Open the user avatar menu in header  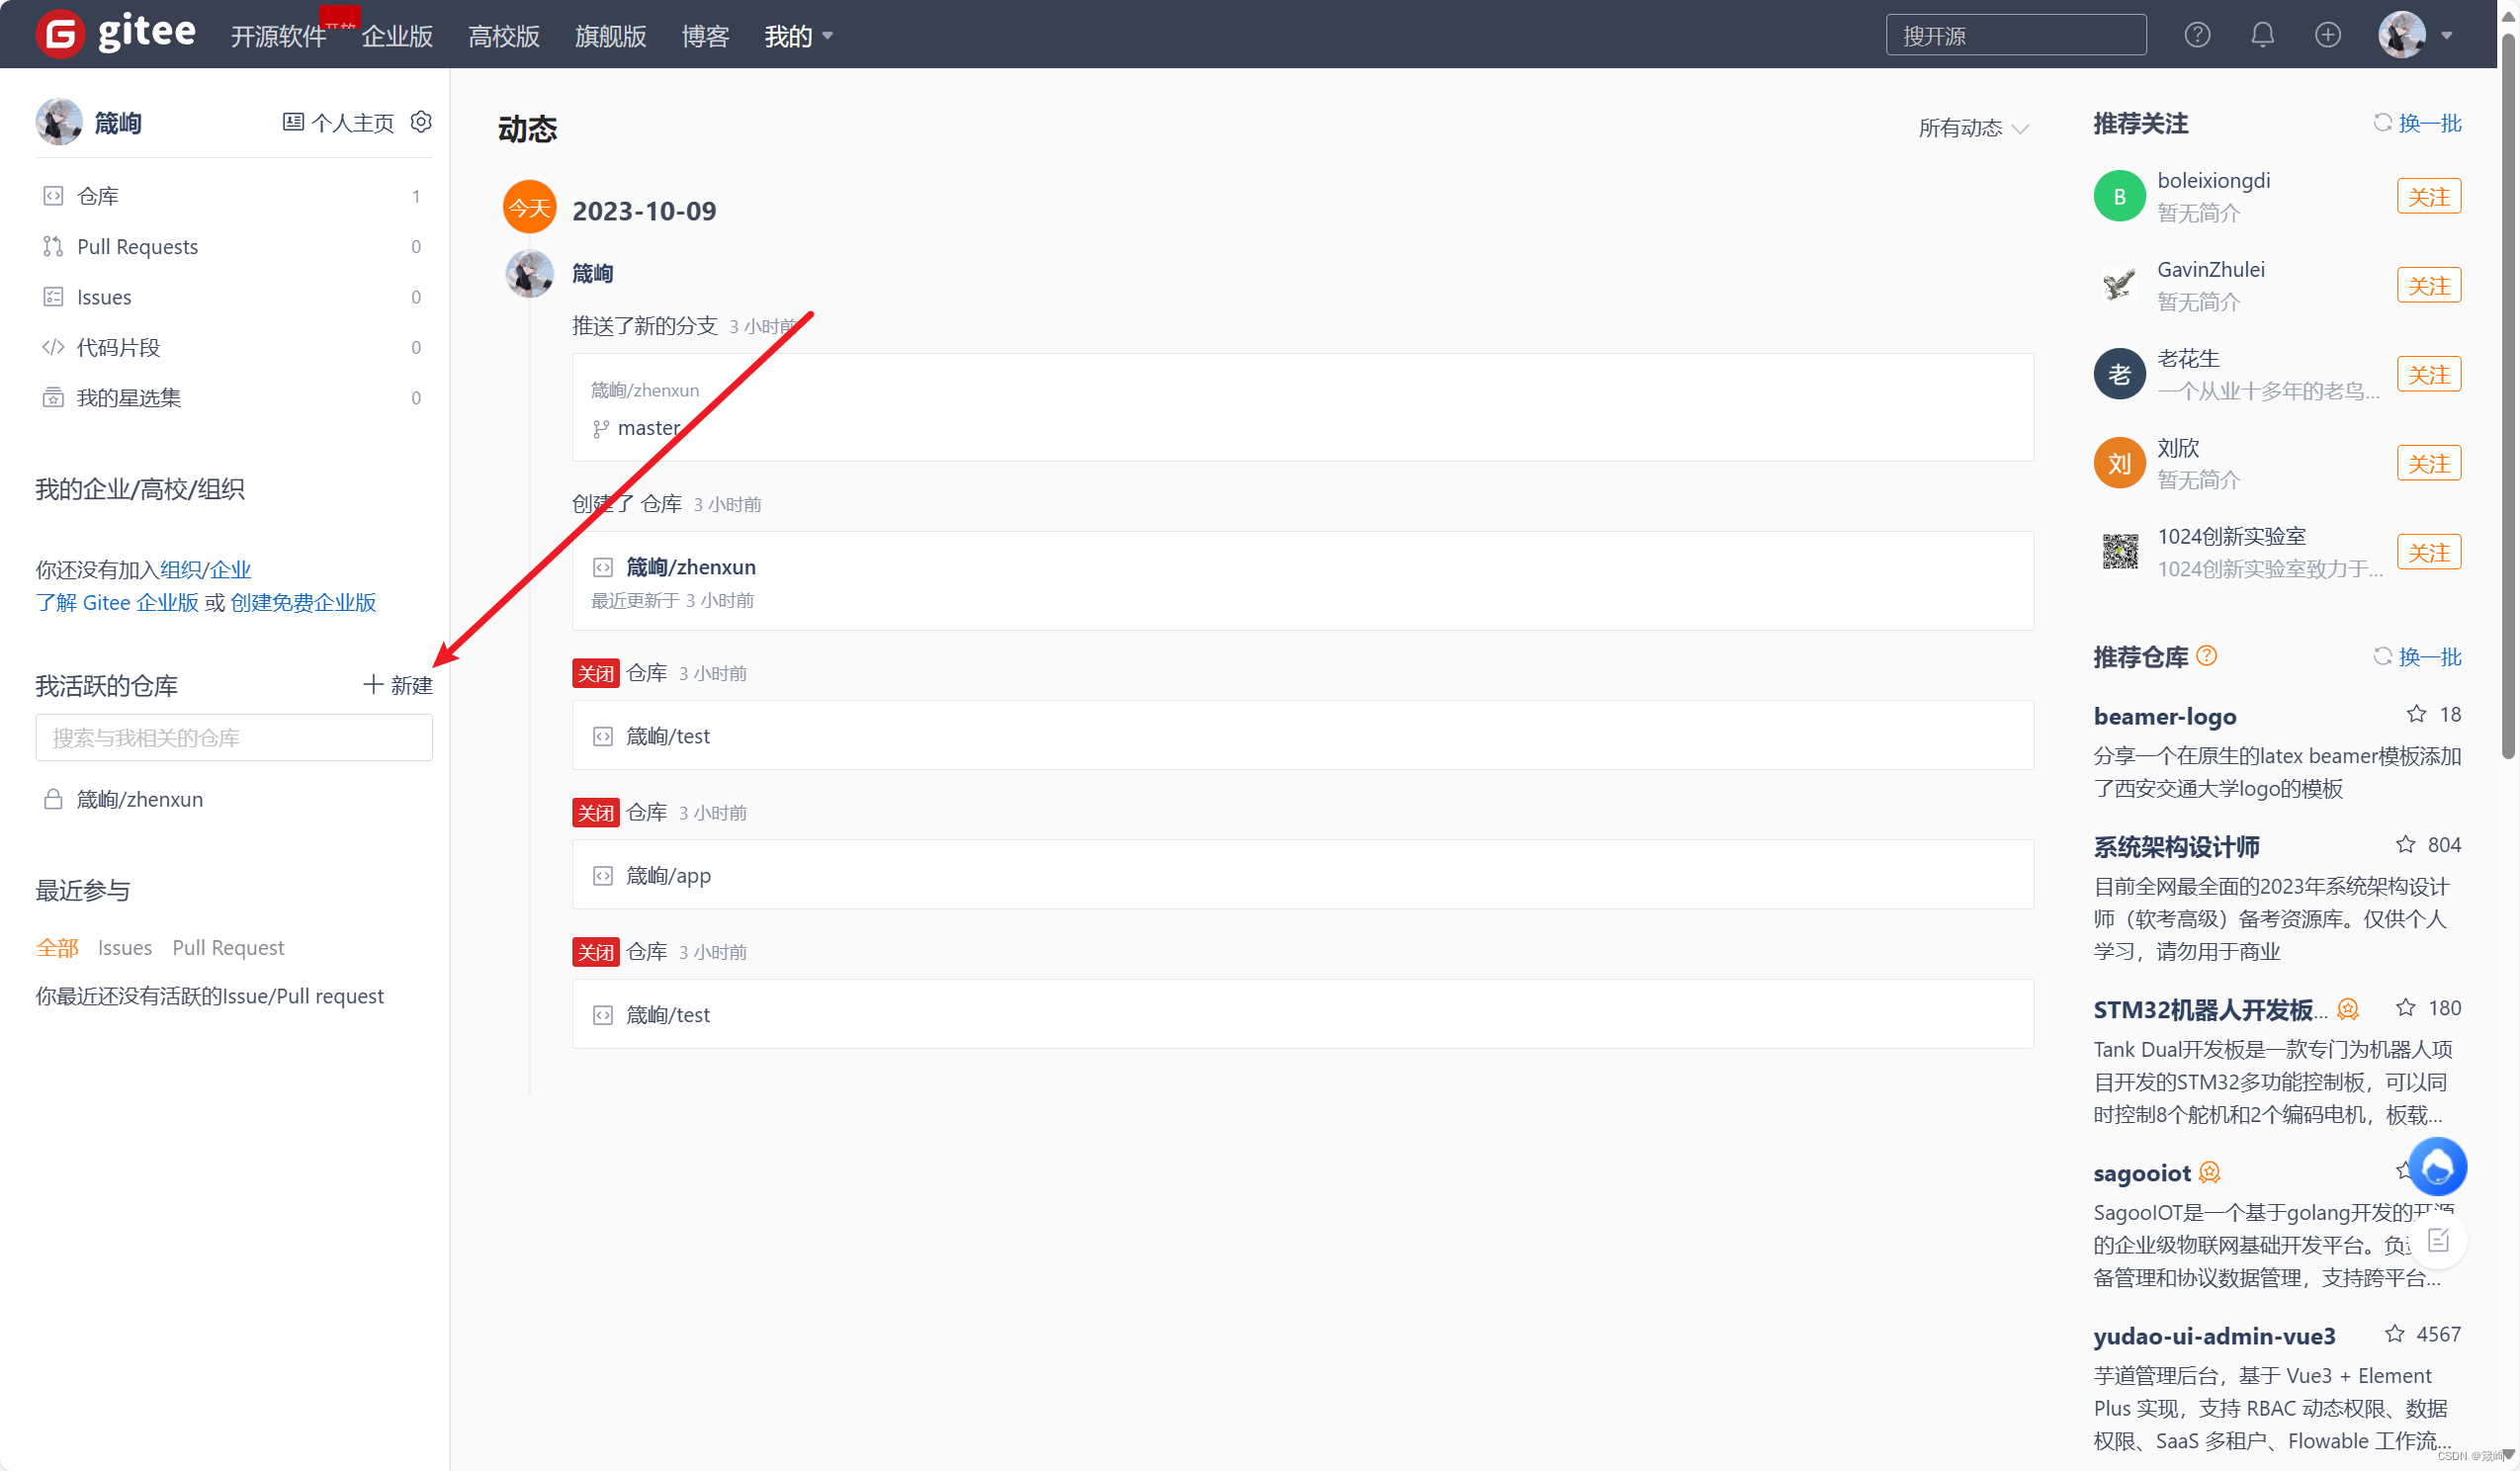tap(2414, 35)
